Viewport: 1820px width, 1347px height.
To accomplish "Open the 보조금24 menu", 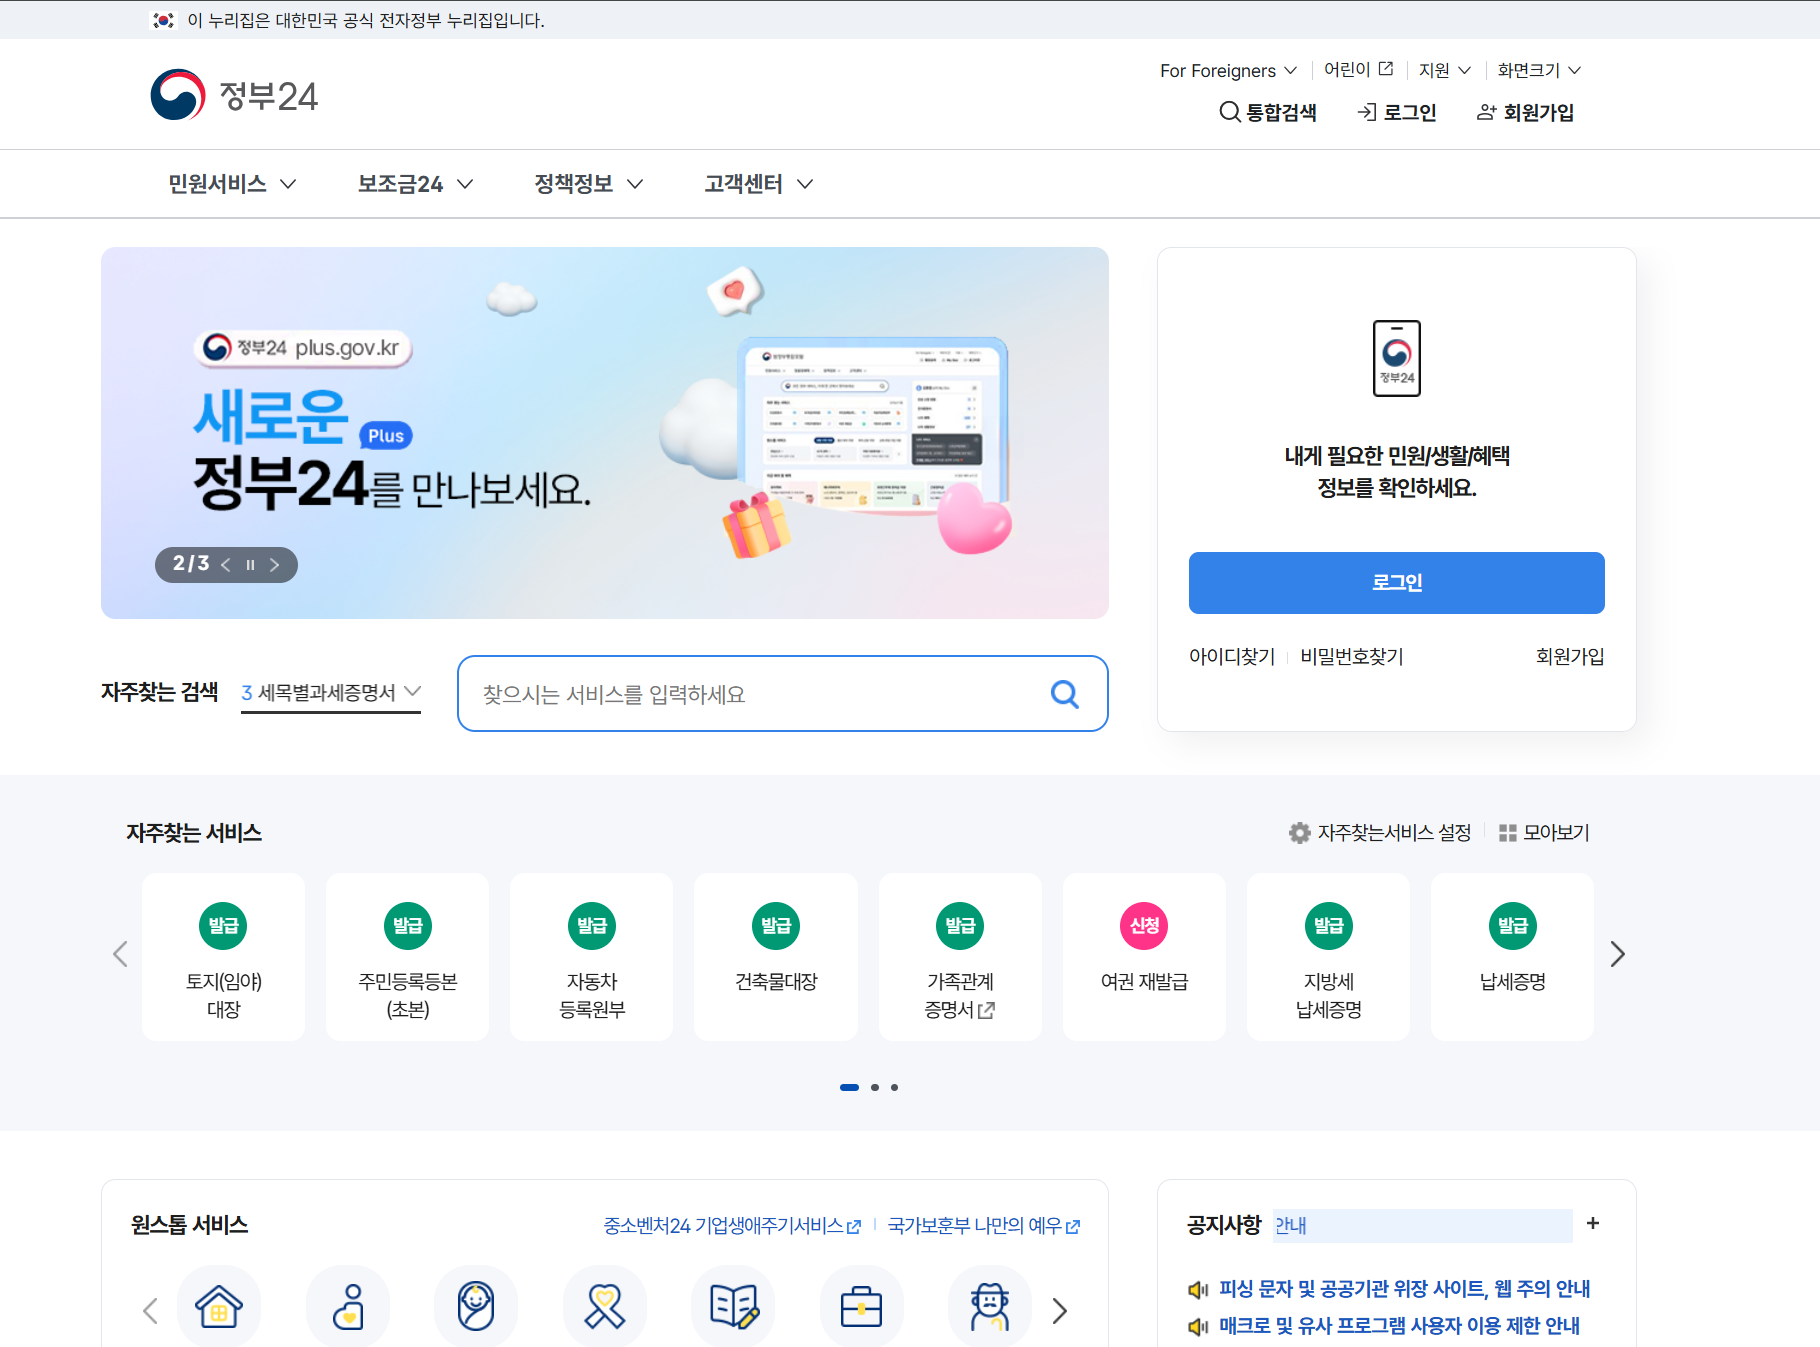I will (415, 184).
